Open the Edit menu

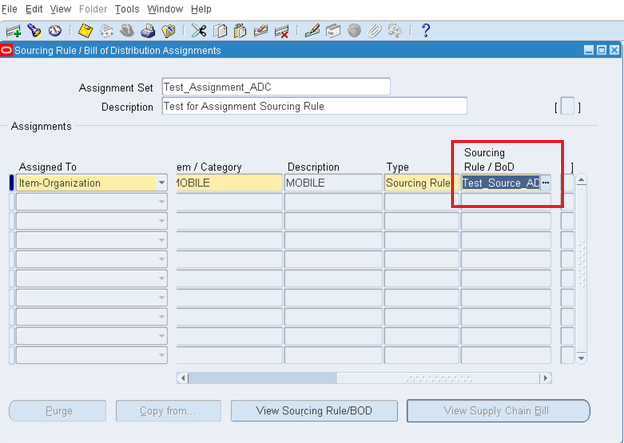tap(34, 9)
